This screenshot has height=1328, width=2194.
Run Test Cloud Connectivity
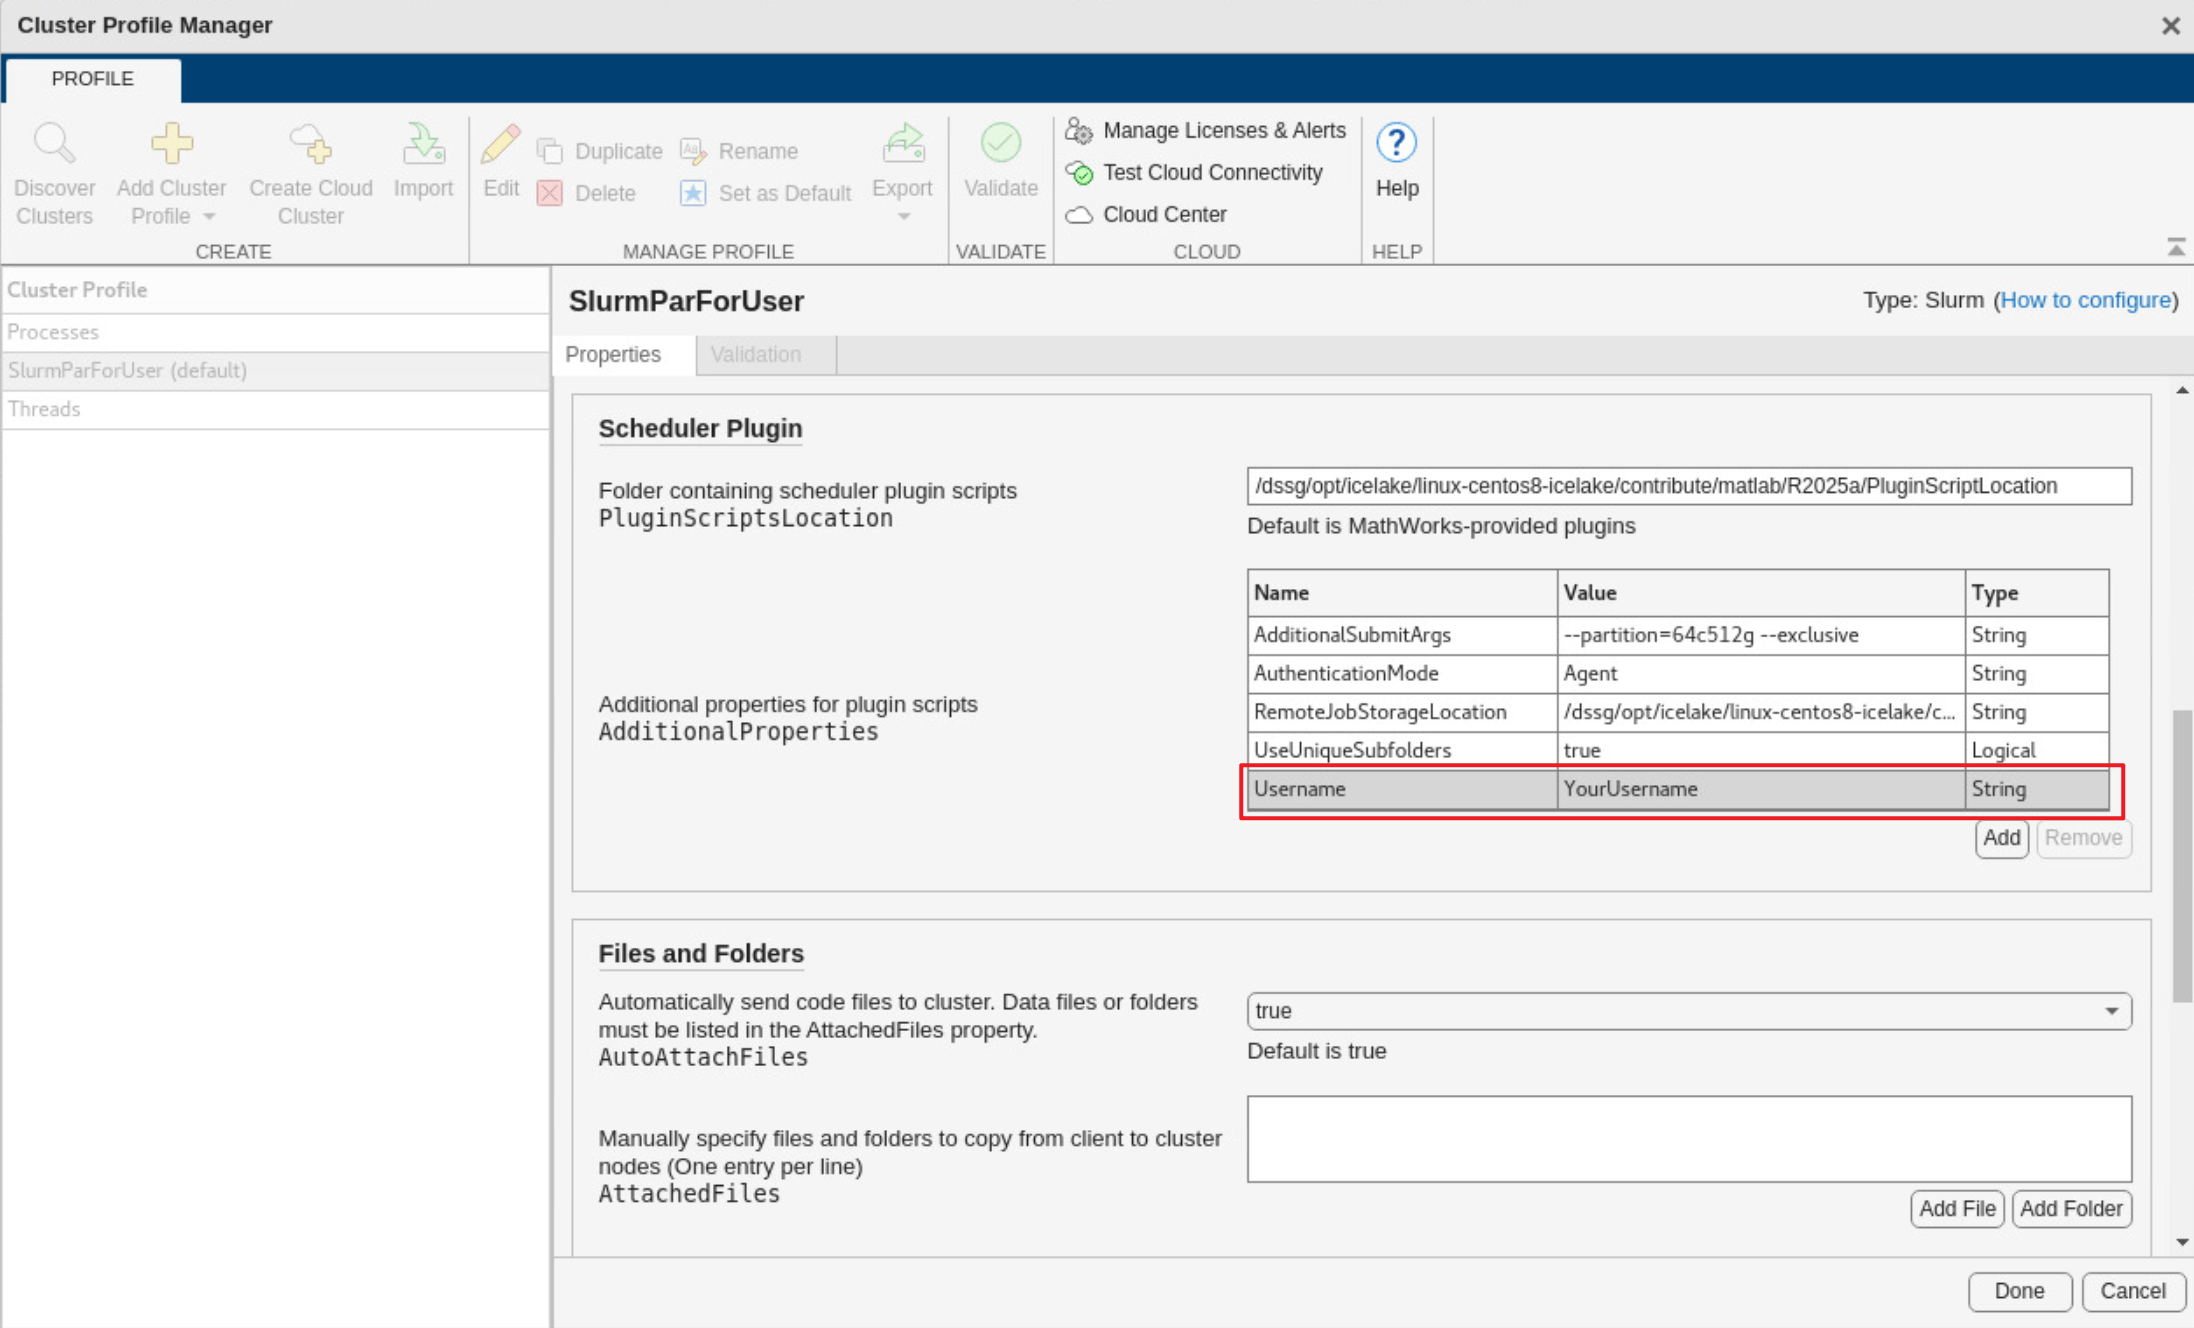point(1194,173)
